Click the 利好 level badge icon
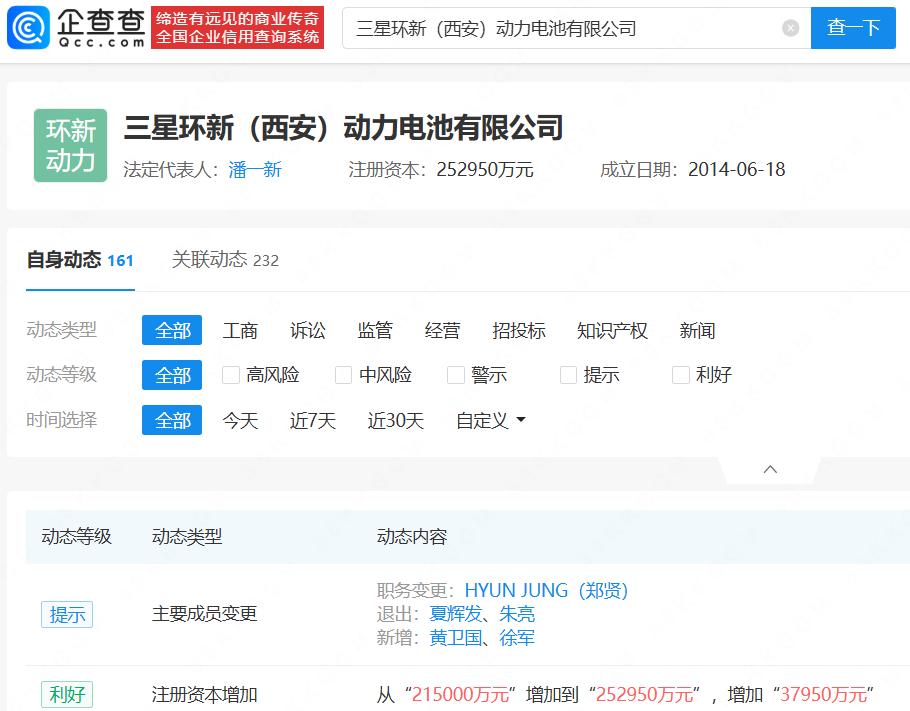The width and height of the screenshot is (910, 711). (66, 694)
